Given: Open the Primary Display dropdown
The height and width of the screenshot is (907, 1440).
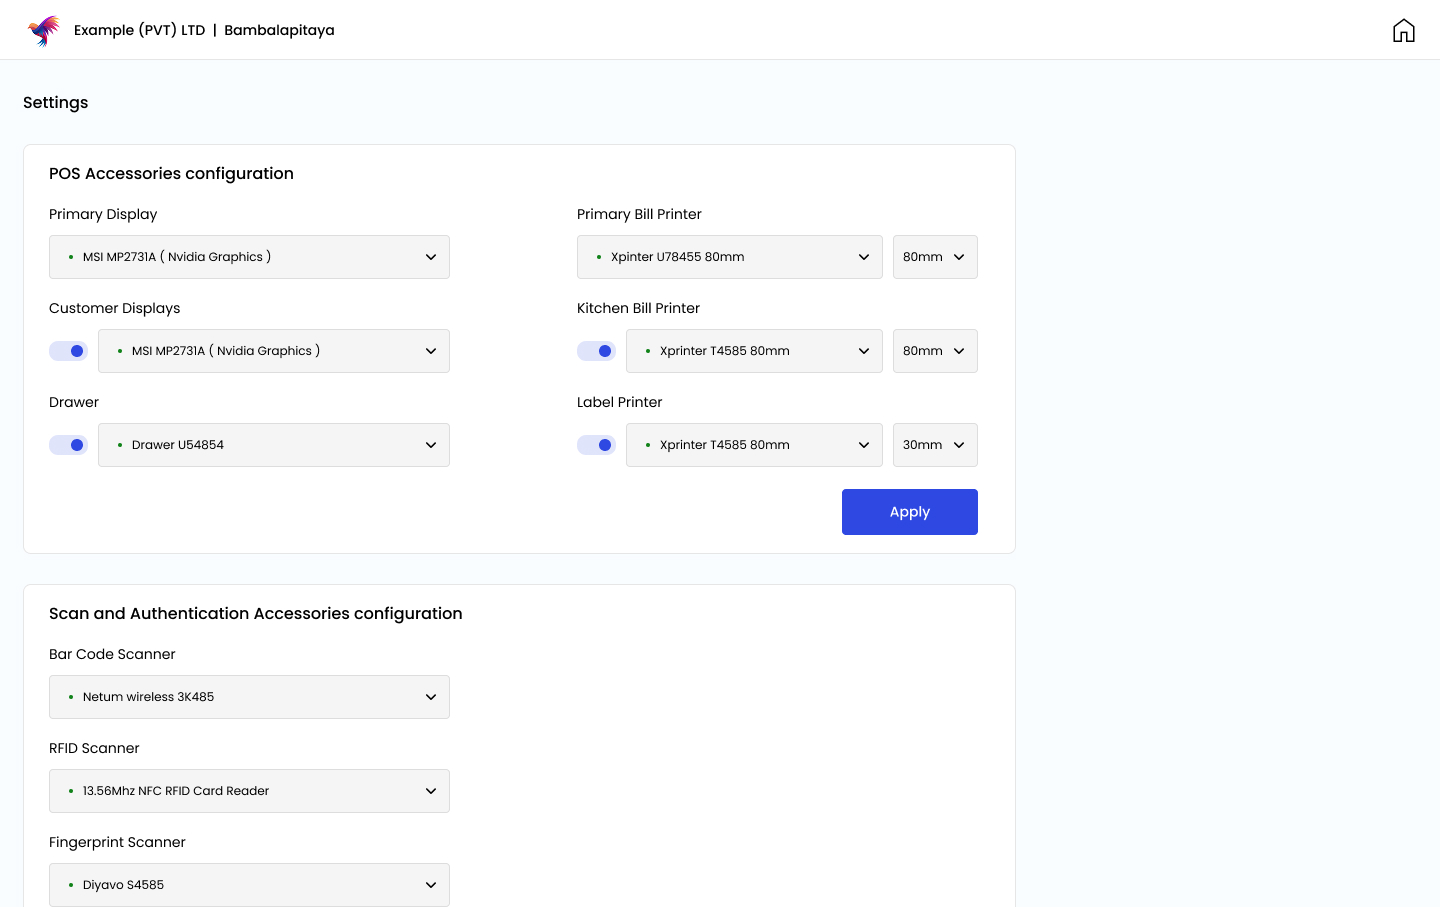Looking at the screenshot, I should (x=249, y=257).
